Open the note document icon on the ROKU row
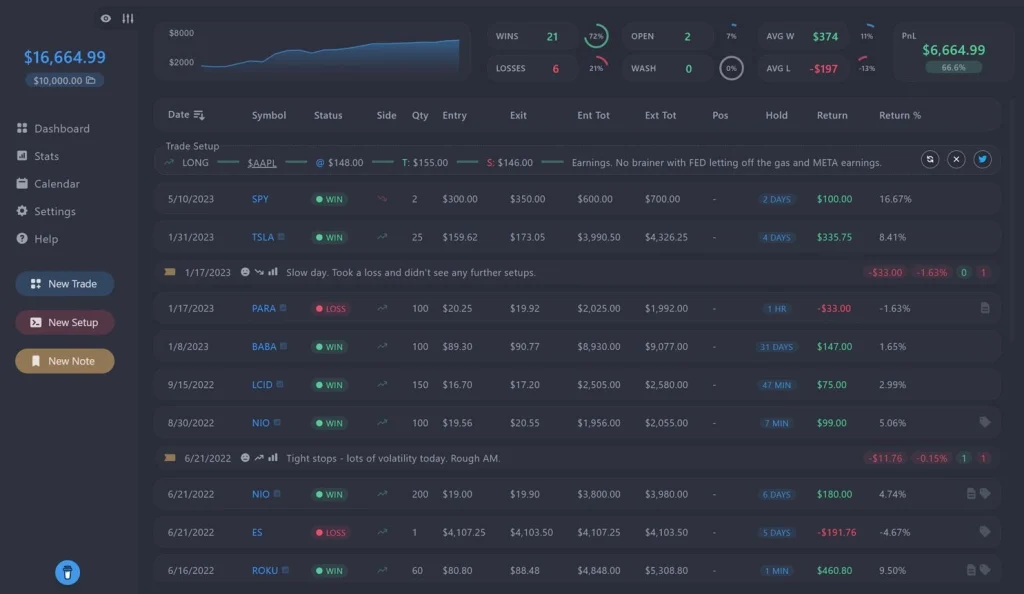Viewport: 1024px width, 594px height. pyautogui.click(x=969, y=570)
